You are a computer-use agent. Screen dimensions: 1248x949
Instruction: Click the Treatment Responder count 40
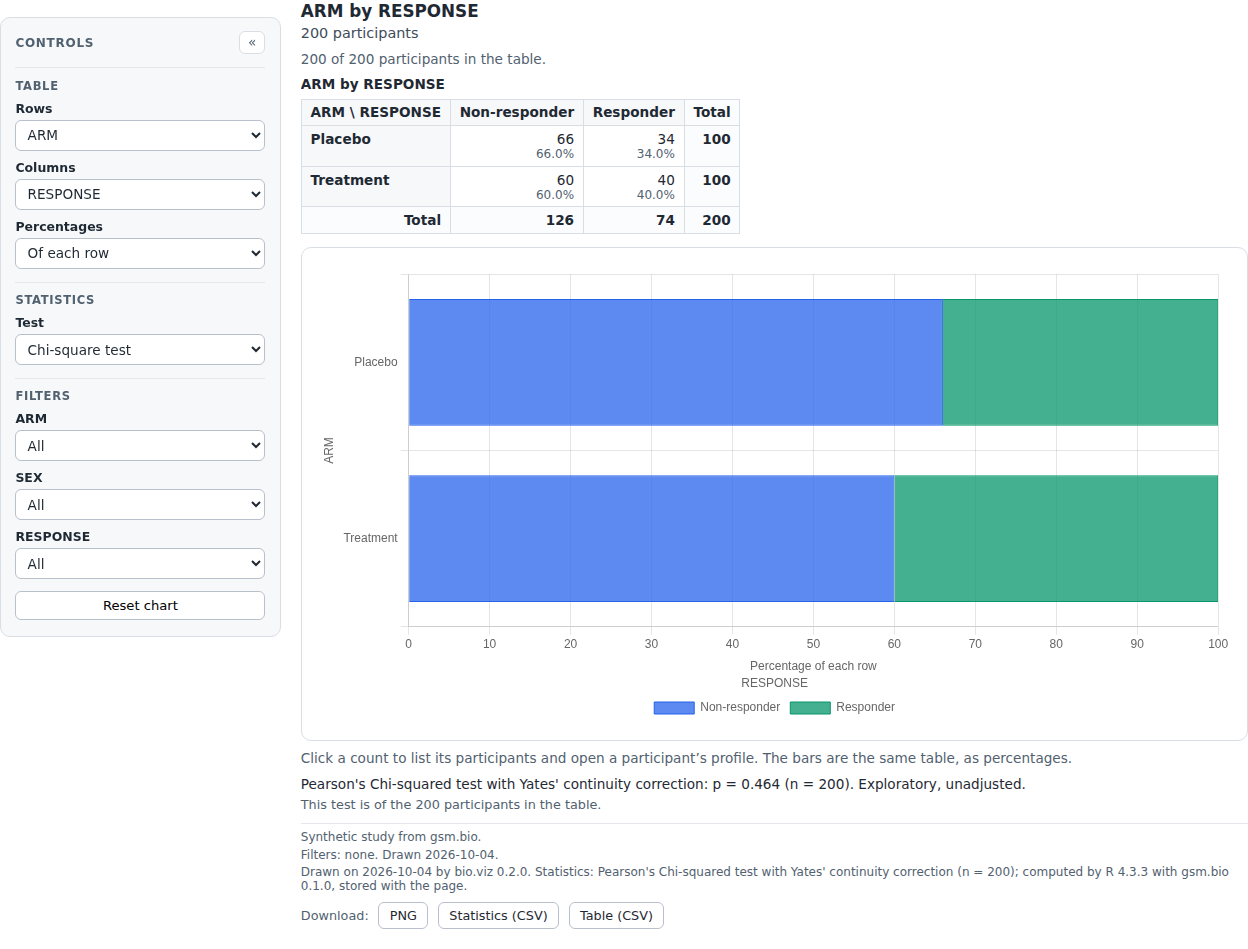[x=666, y=180]
